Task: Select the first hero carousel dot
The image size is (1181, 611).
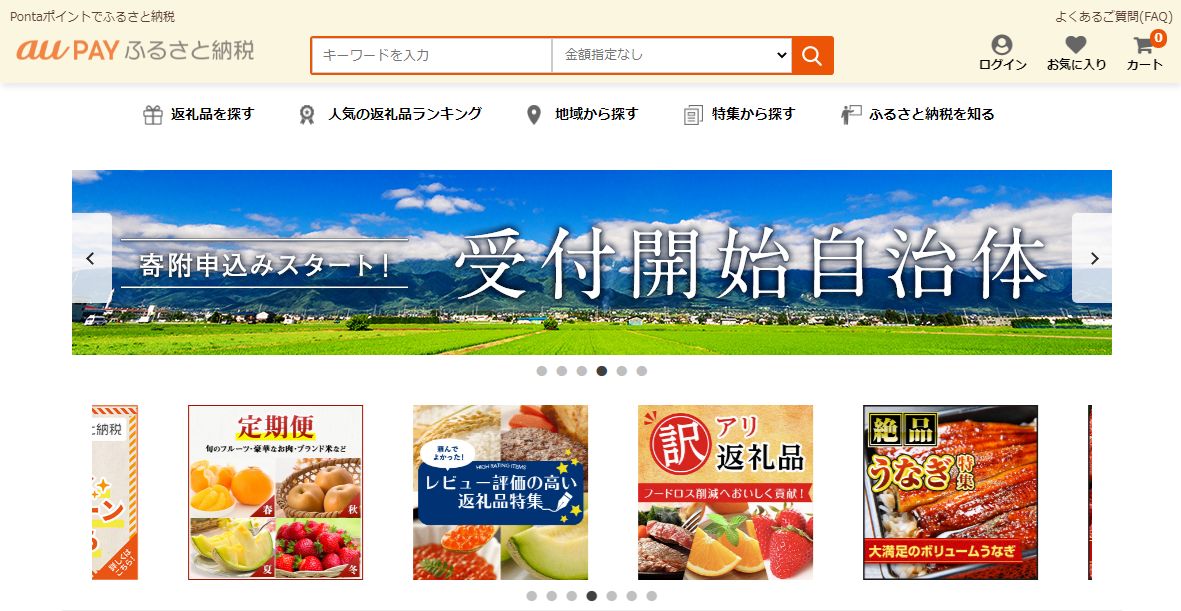Action: [542, 371]
